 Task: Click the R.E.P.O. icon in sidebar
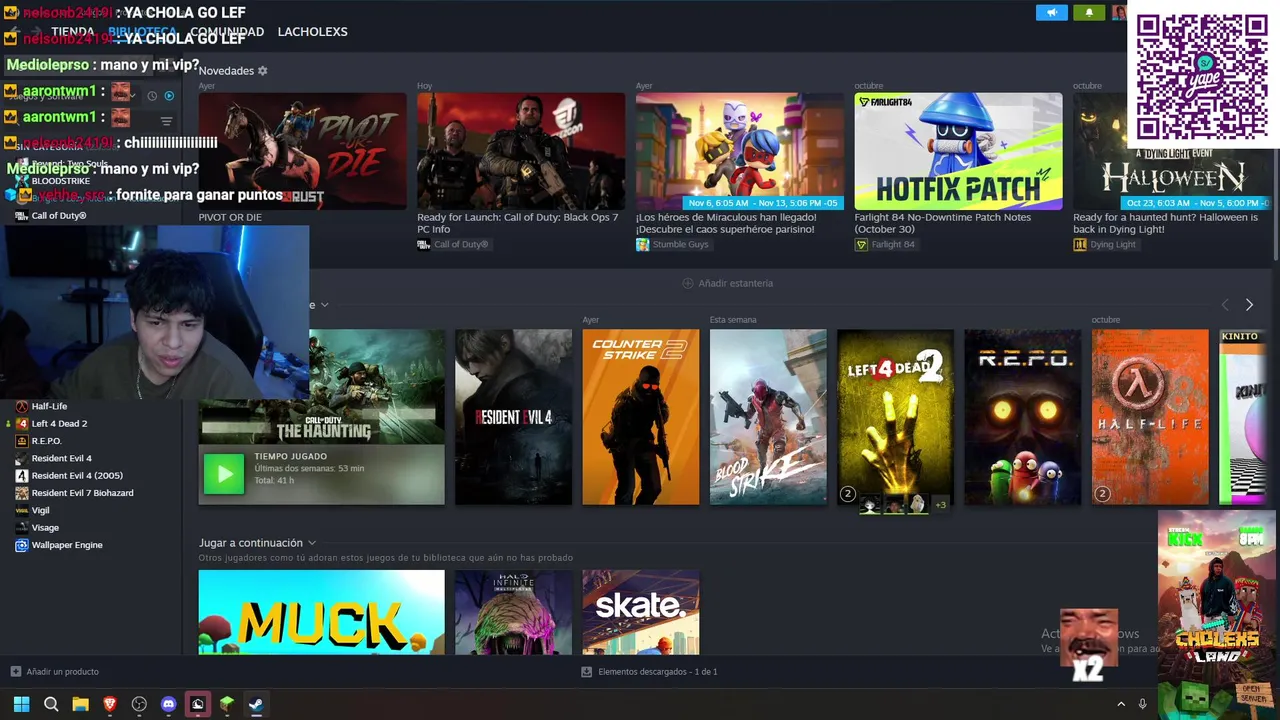(x=22, y=441)
